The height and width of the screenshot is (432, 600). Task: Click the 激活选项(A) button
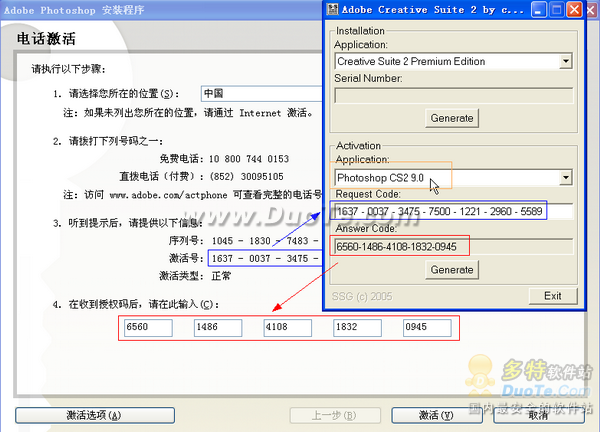[95, 415]
